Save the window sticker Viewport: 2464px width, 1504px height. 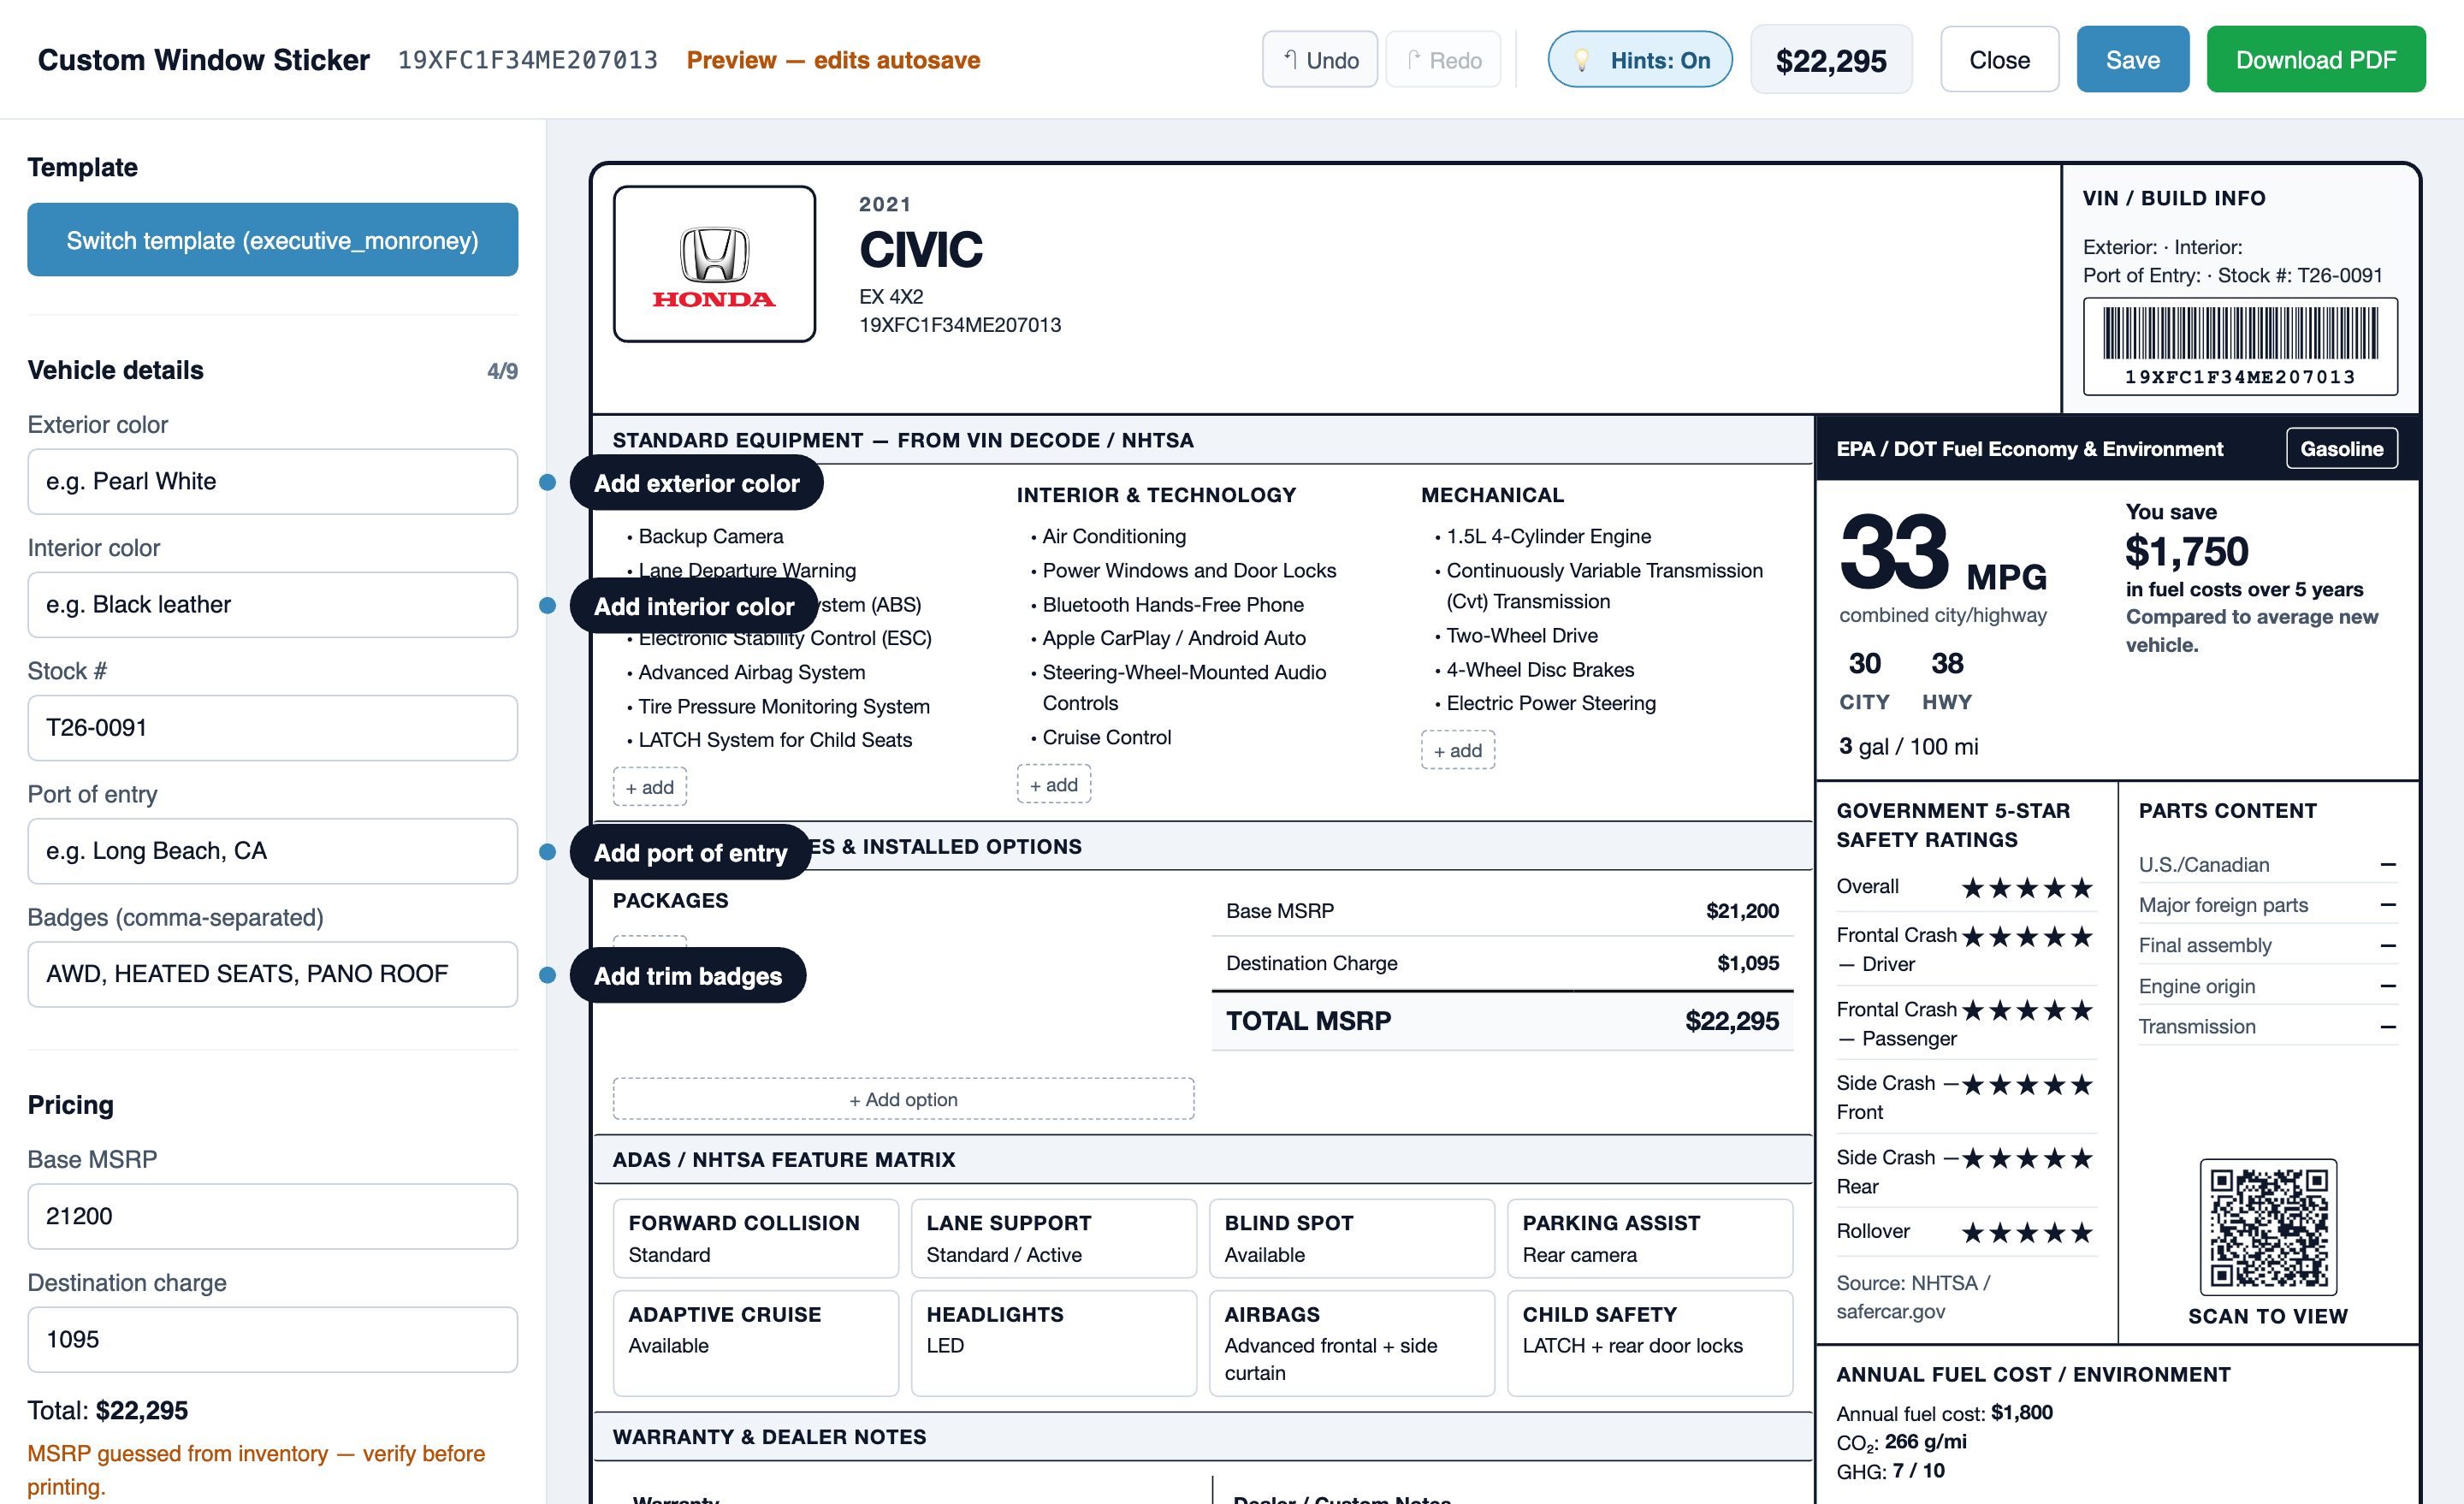click(2133, 60)
